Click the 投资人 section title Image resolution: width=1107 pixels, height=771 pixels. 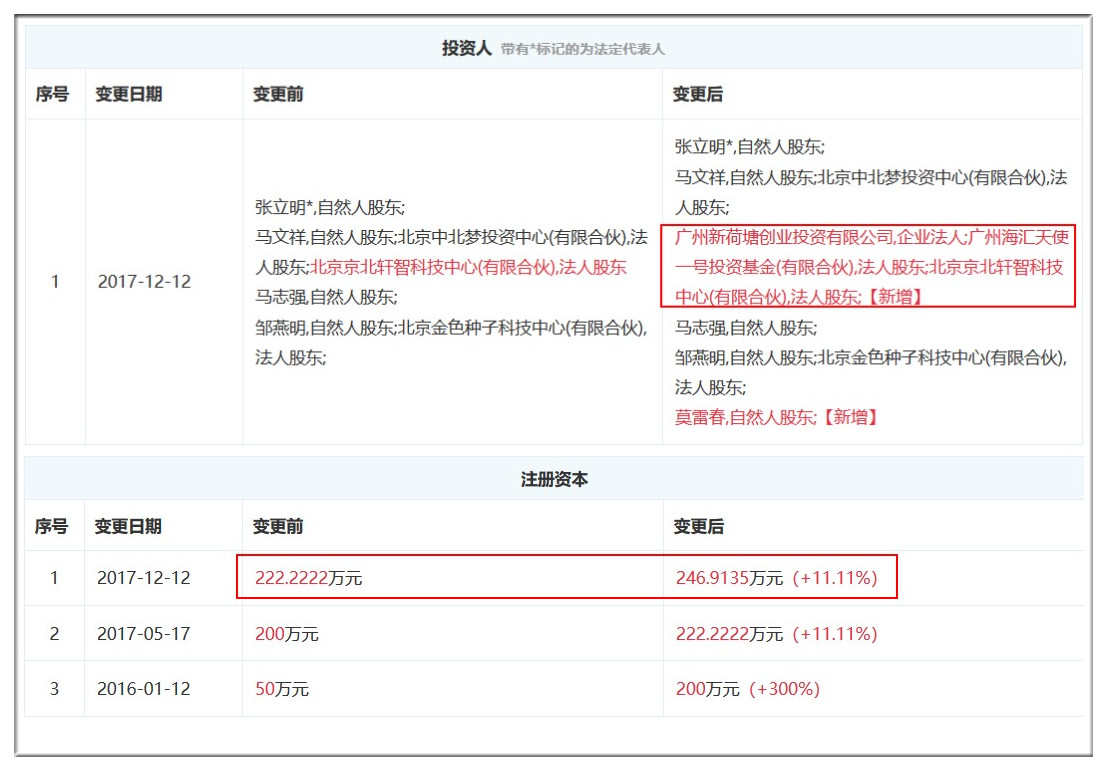(466, 48)
